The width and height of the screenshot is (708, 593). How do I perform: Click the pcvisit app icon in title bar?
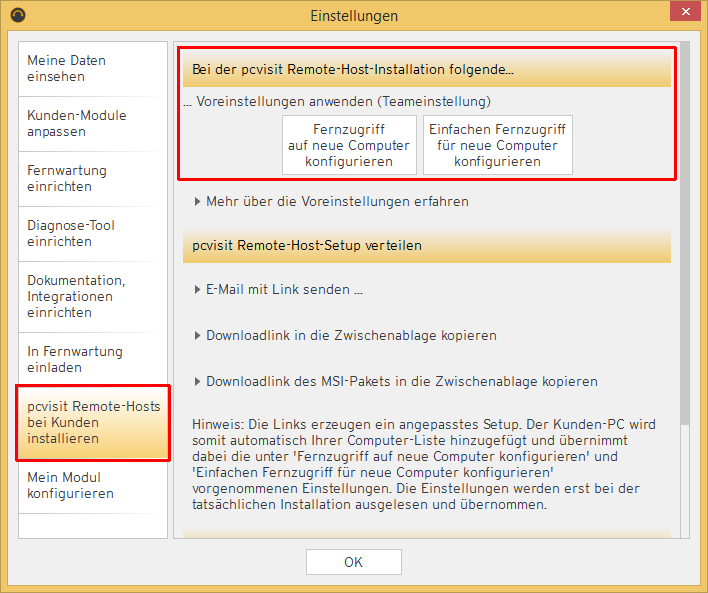pos(18,15)
